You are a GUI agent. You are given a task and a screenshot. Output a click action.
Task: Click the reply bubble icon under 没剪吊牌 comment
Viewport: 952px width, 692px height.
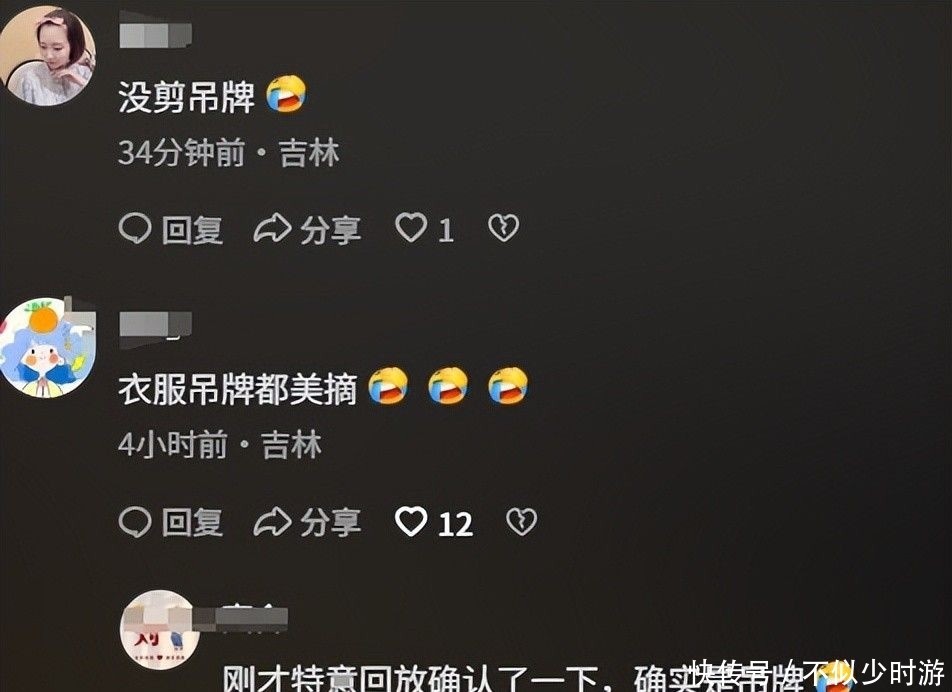coord(135,229)
